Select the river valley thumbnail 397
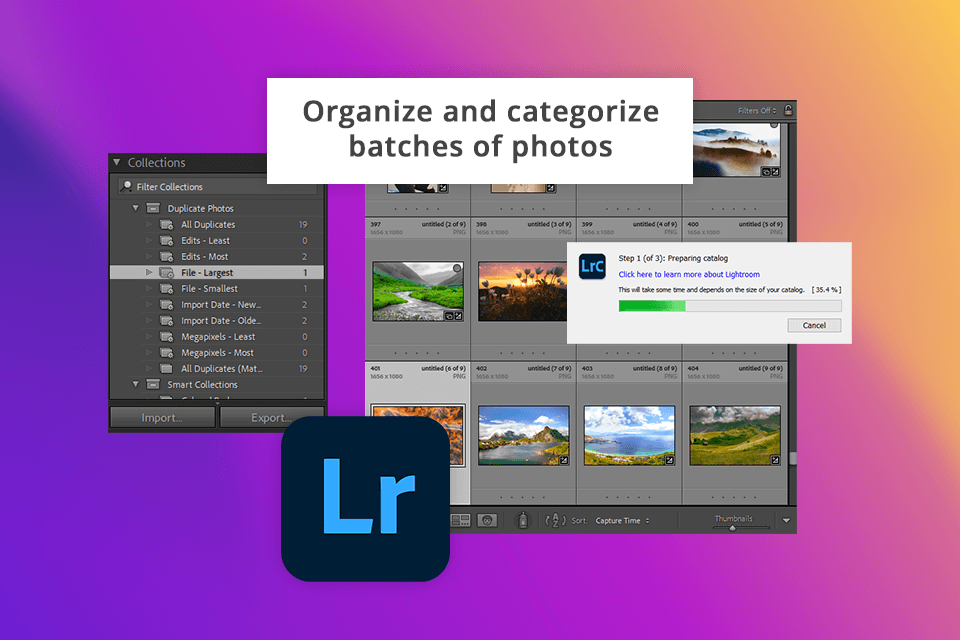The height and width of the screenshot is (640, 960). 418,292
